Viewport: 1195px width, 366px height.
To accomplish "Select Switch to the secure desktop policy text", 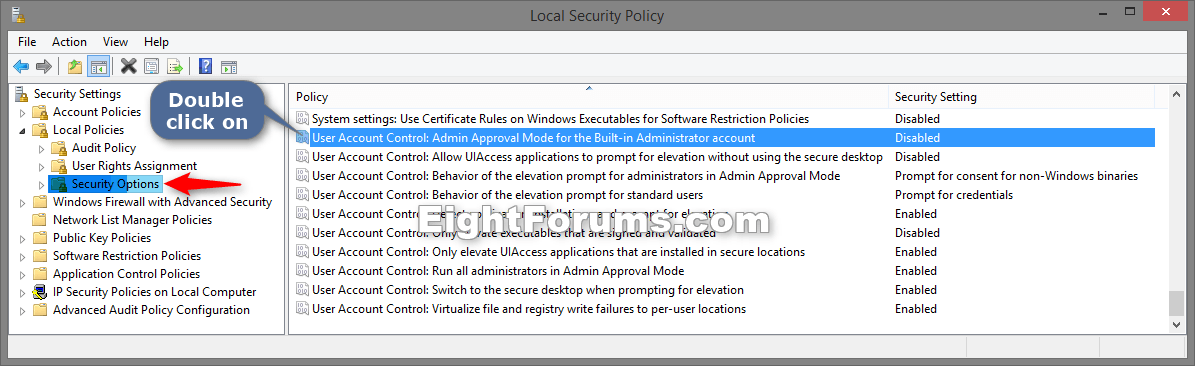I will (x=528, y=291).
